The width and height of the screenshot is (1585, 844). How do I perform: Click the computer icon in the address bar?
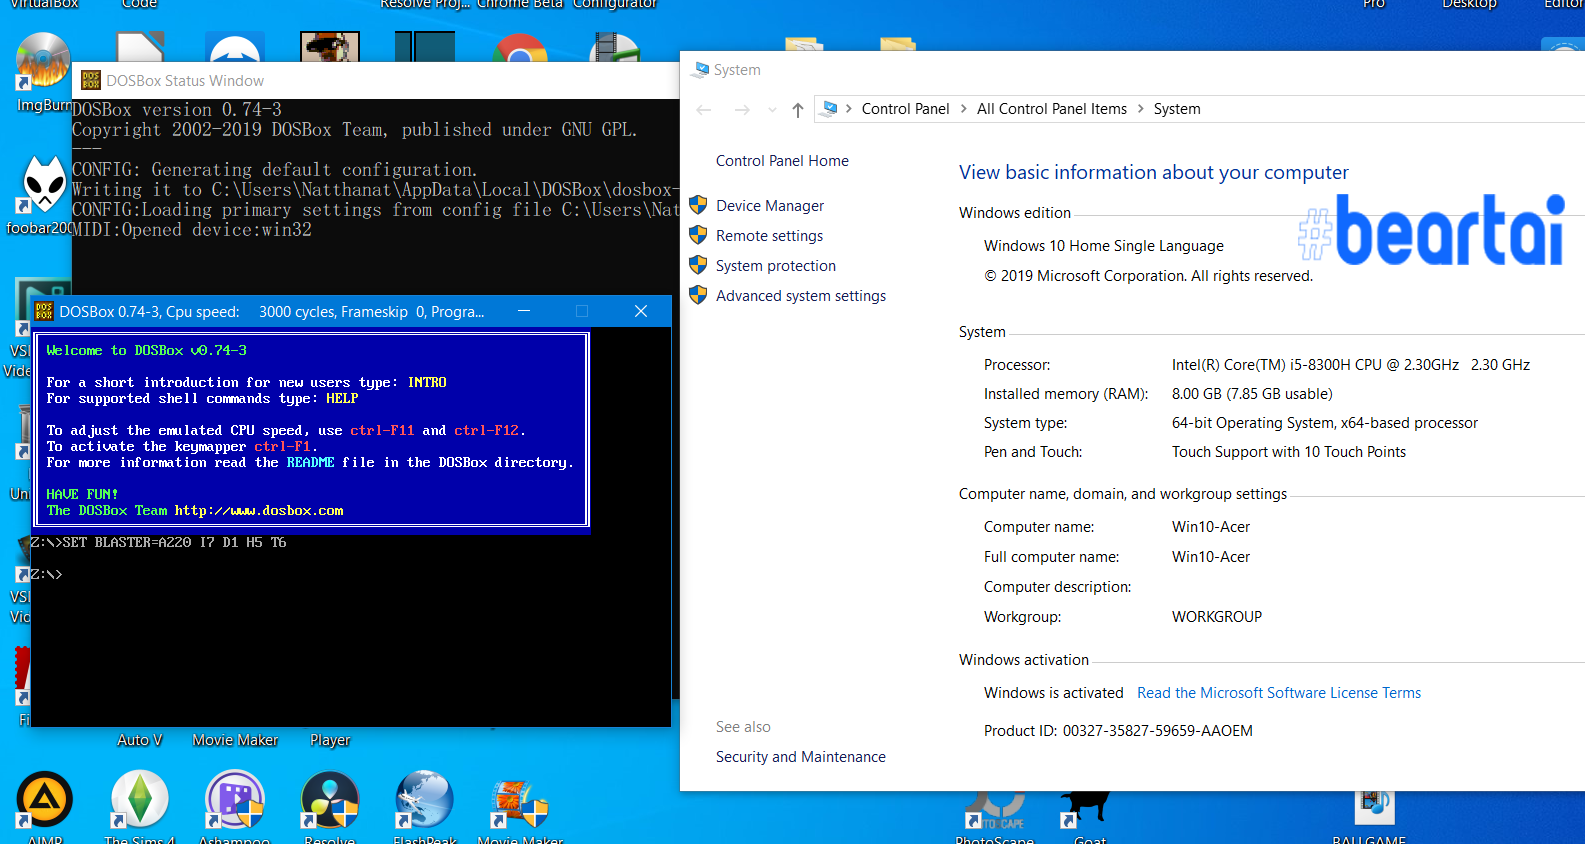click(829, 108)
